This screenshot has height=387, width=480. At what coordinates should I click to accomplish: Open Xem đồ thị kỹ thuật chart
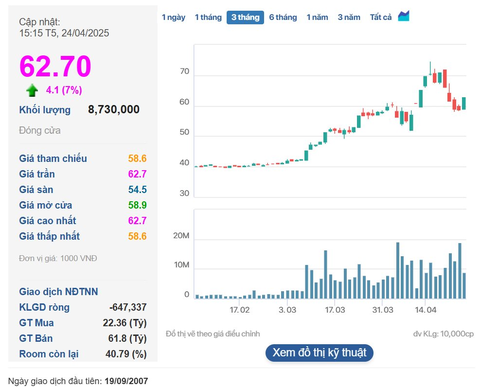(319, 353)
